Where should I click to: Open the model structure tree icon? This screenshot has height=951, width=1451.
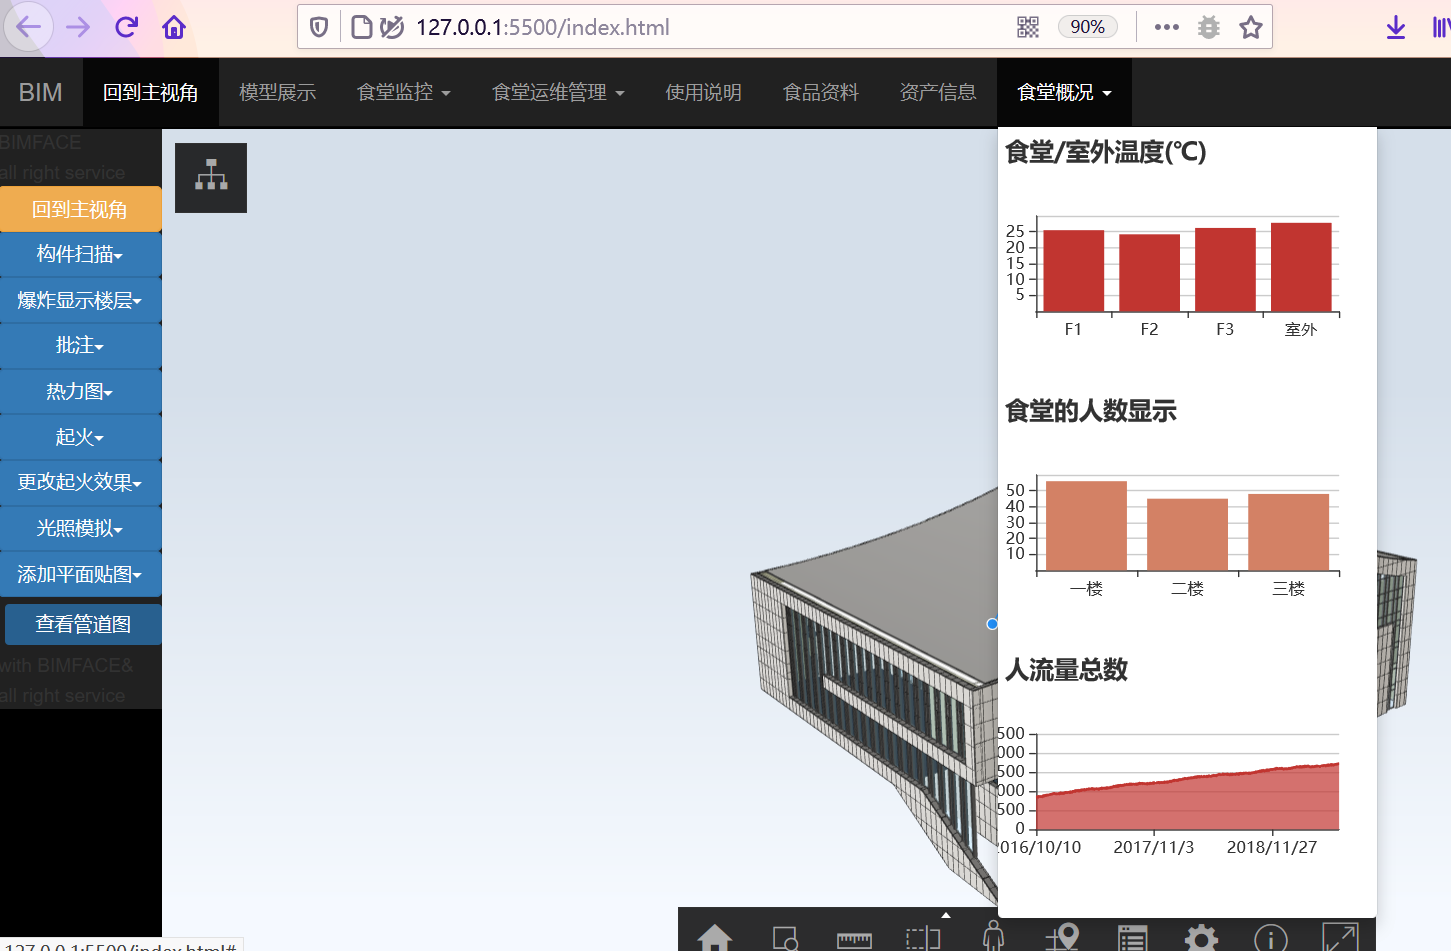tap(210, 177)
